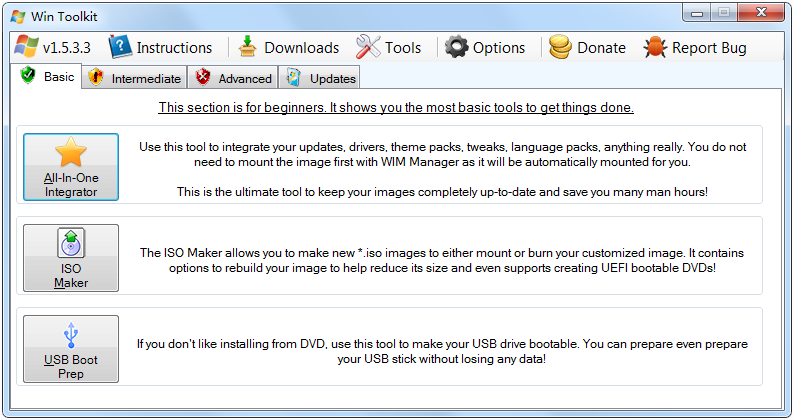Image resolution: width=793 pixels, height=420 pixels.
Task: Launch the USB Boot Prep button
Action: click(71, 349)
